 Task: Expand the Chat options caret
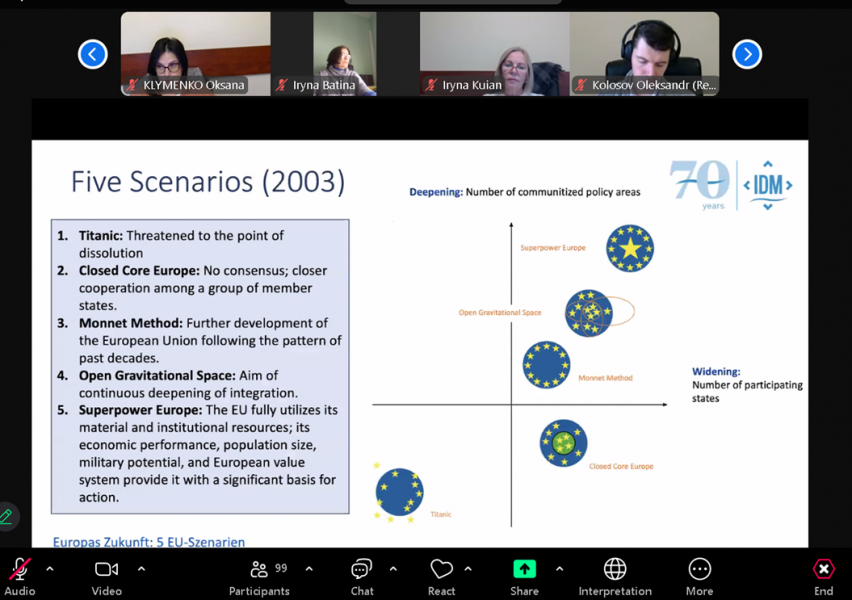[393, 569]
